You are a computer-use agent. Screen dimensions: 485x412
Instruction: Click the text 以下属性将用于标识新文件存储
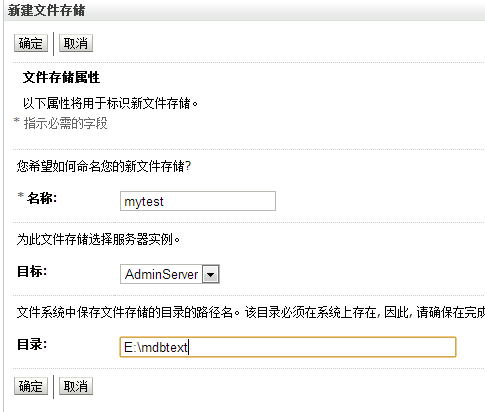coord(110,103)
